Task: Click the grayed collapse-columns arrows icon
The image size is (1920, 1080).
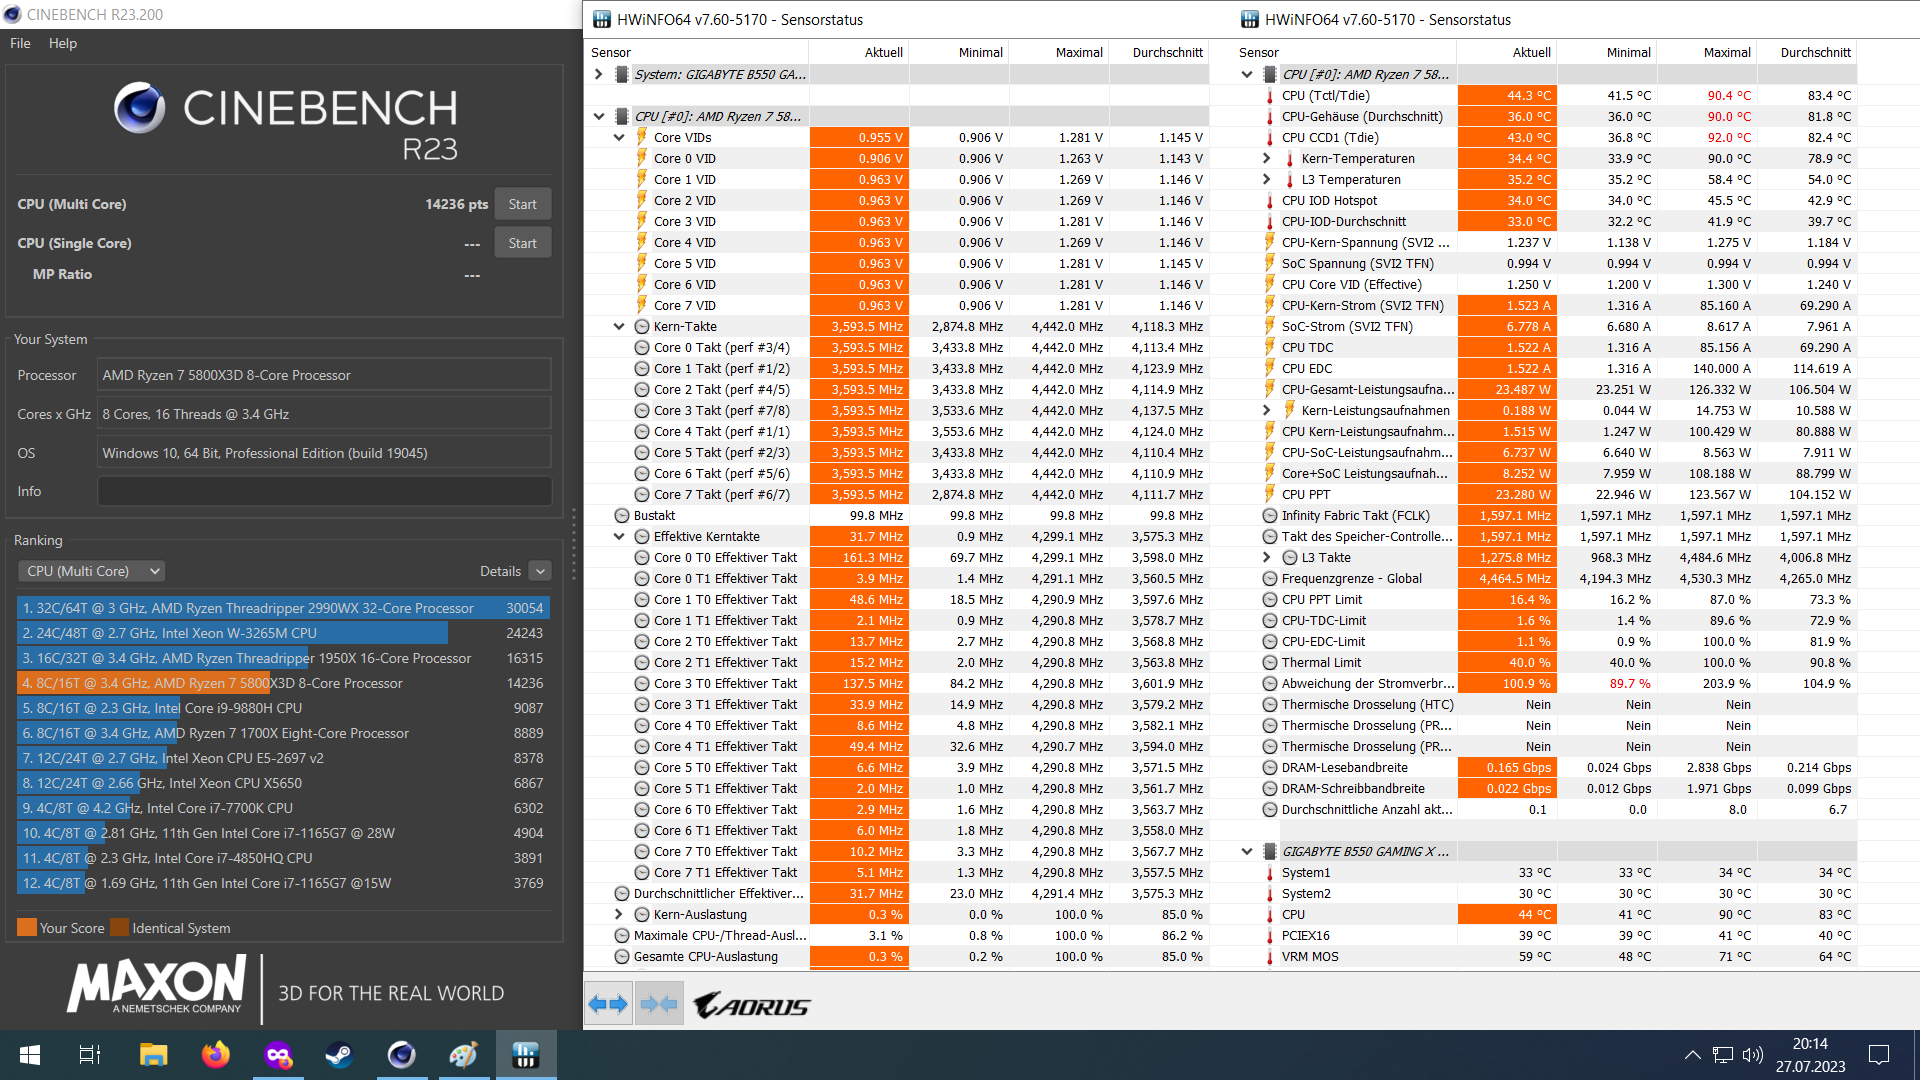Action: tap(658, 1004)
